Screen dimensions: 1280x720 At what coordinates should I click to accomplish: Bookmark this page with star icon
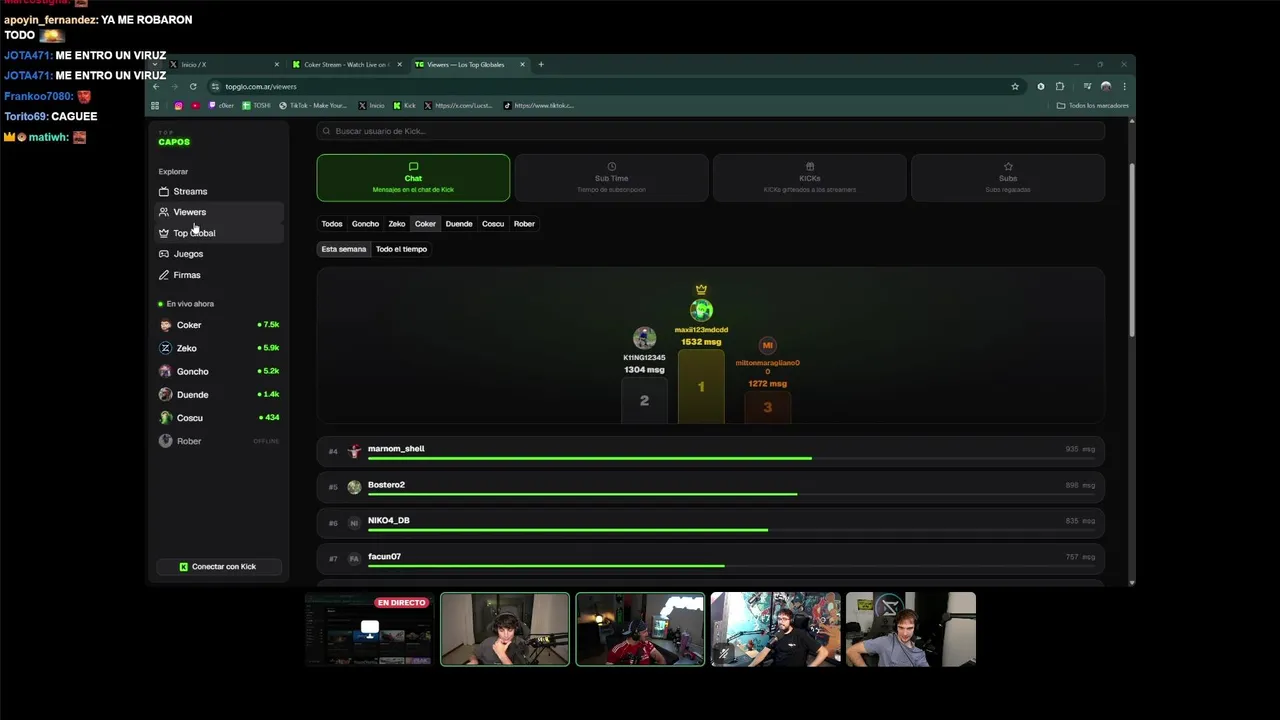pyautogui.click(x=1015, y=86)
